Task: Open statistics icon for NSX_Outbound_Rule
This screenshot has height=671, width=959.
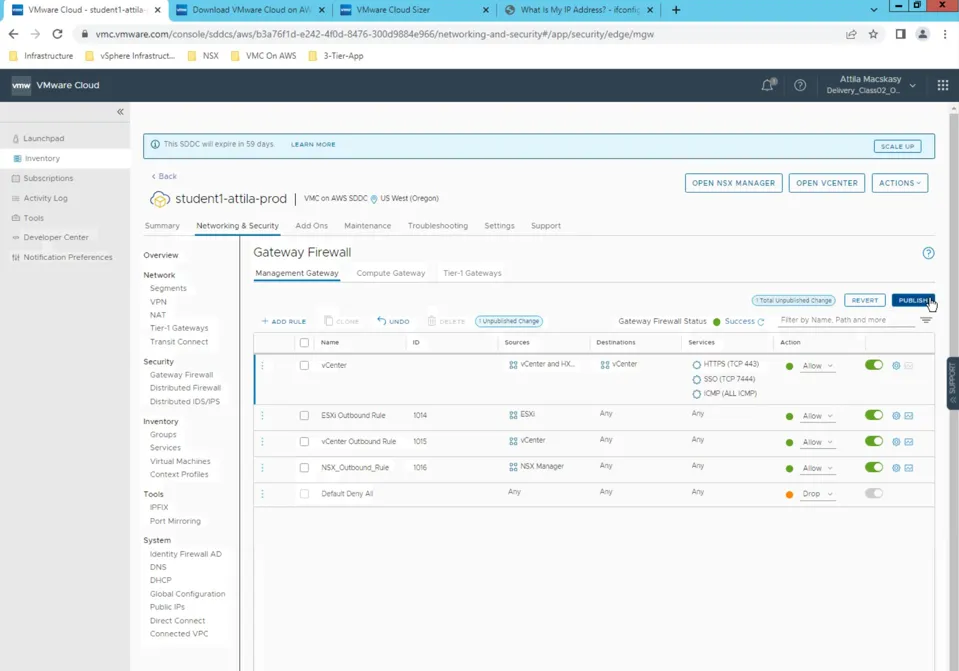Action: pos(909,468)
